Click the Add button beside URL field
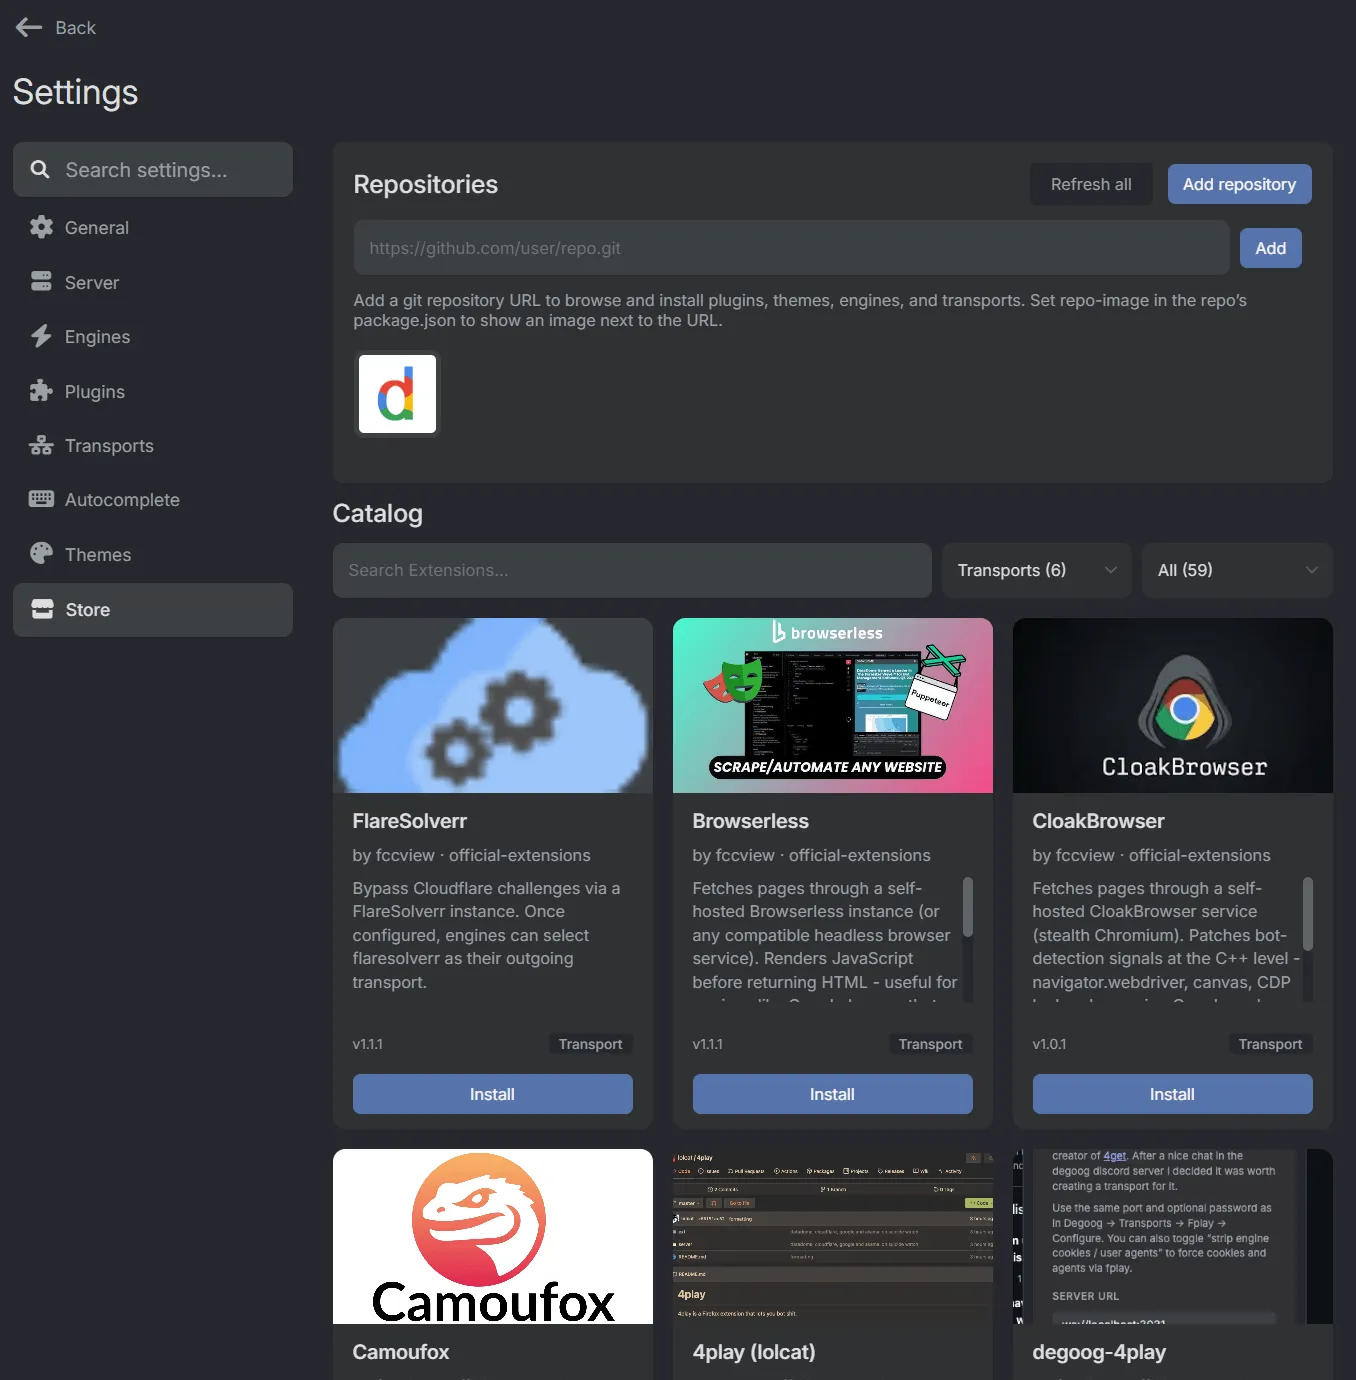This screenshot has width=1356, height=1380. 1270,248
